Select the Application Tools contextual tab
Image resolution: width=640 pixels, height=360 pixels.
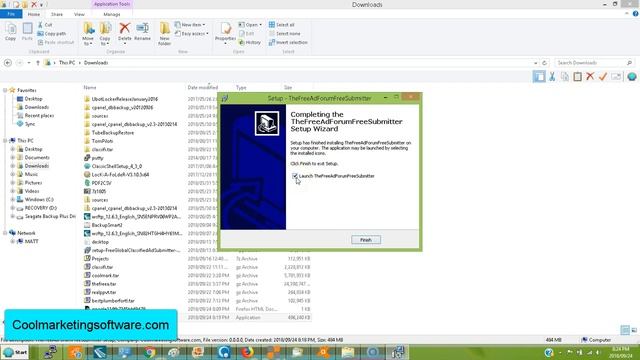(112, 4)
